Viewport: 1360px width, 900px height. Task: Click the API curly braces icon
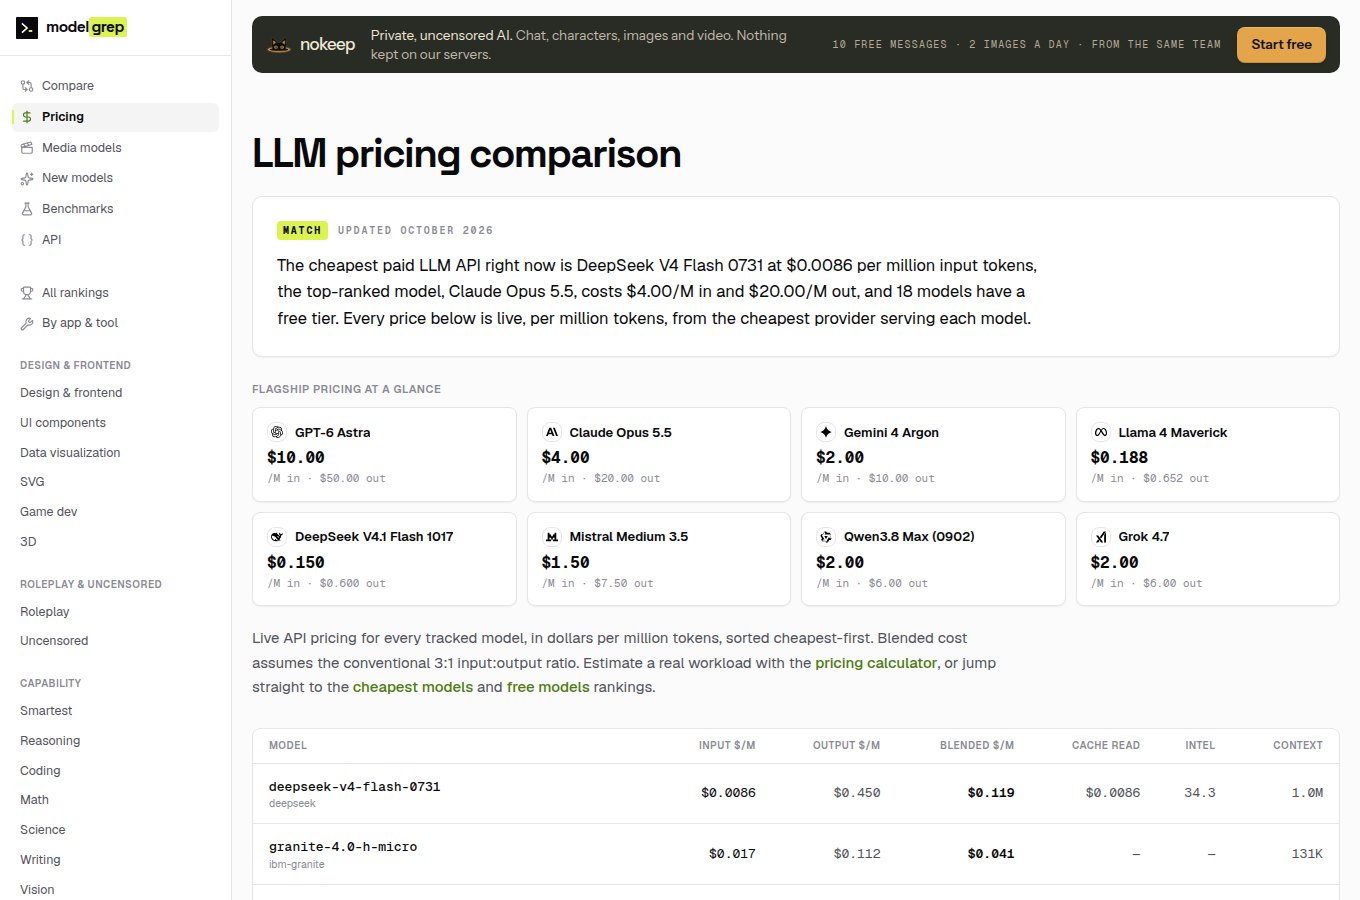[27, 240]
